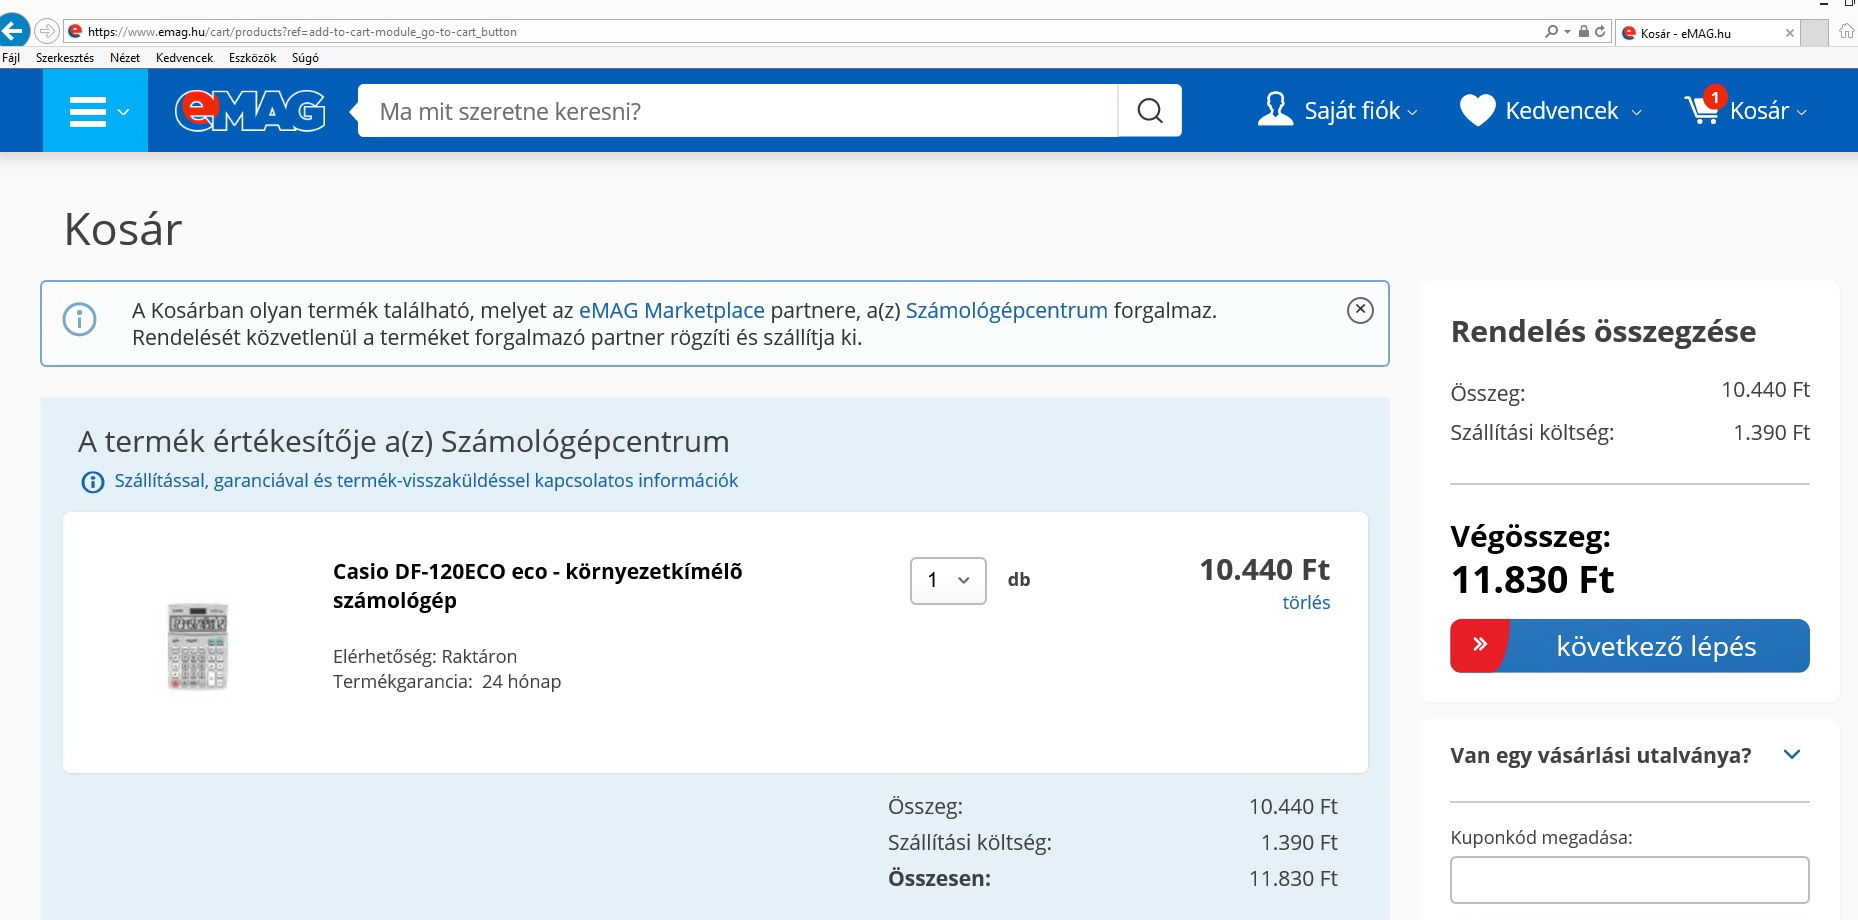Click the browser forward arrow button

coord(46,31)
